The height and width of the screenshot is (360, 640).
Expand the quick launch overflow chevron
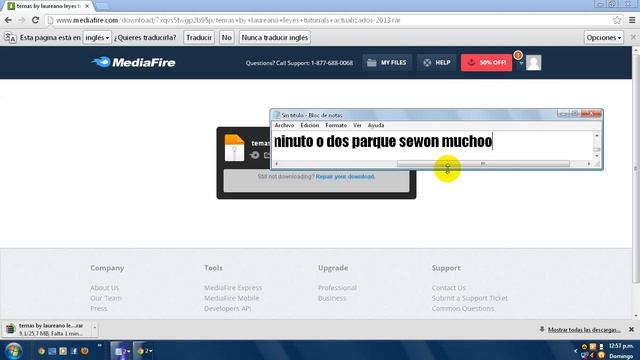point(100,346)
